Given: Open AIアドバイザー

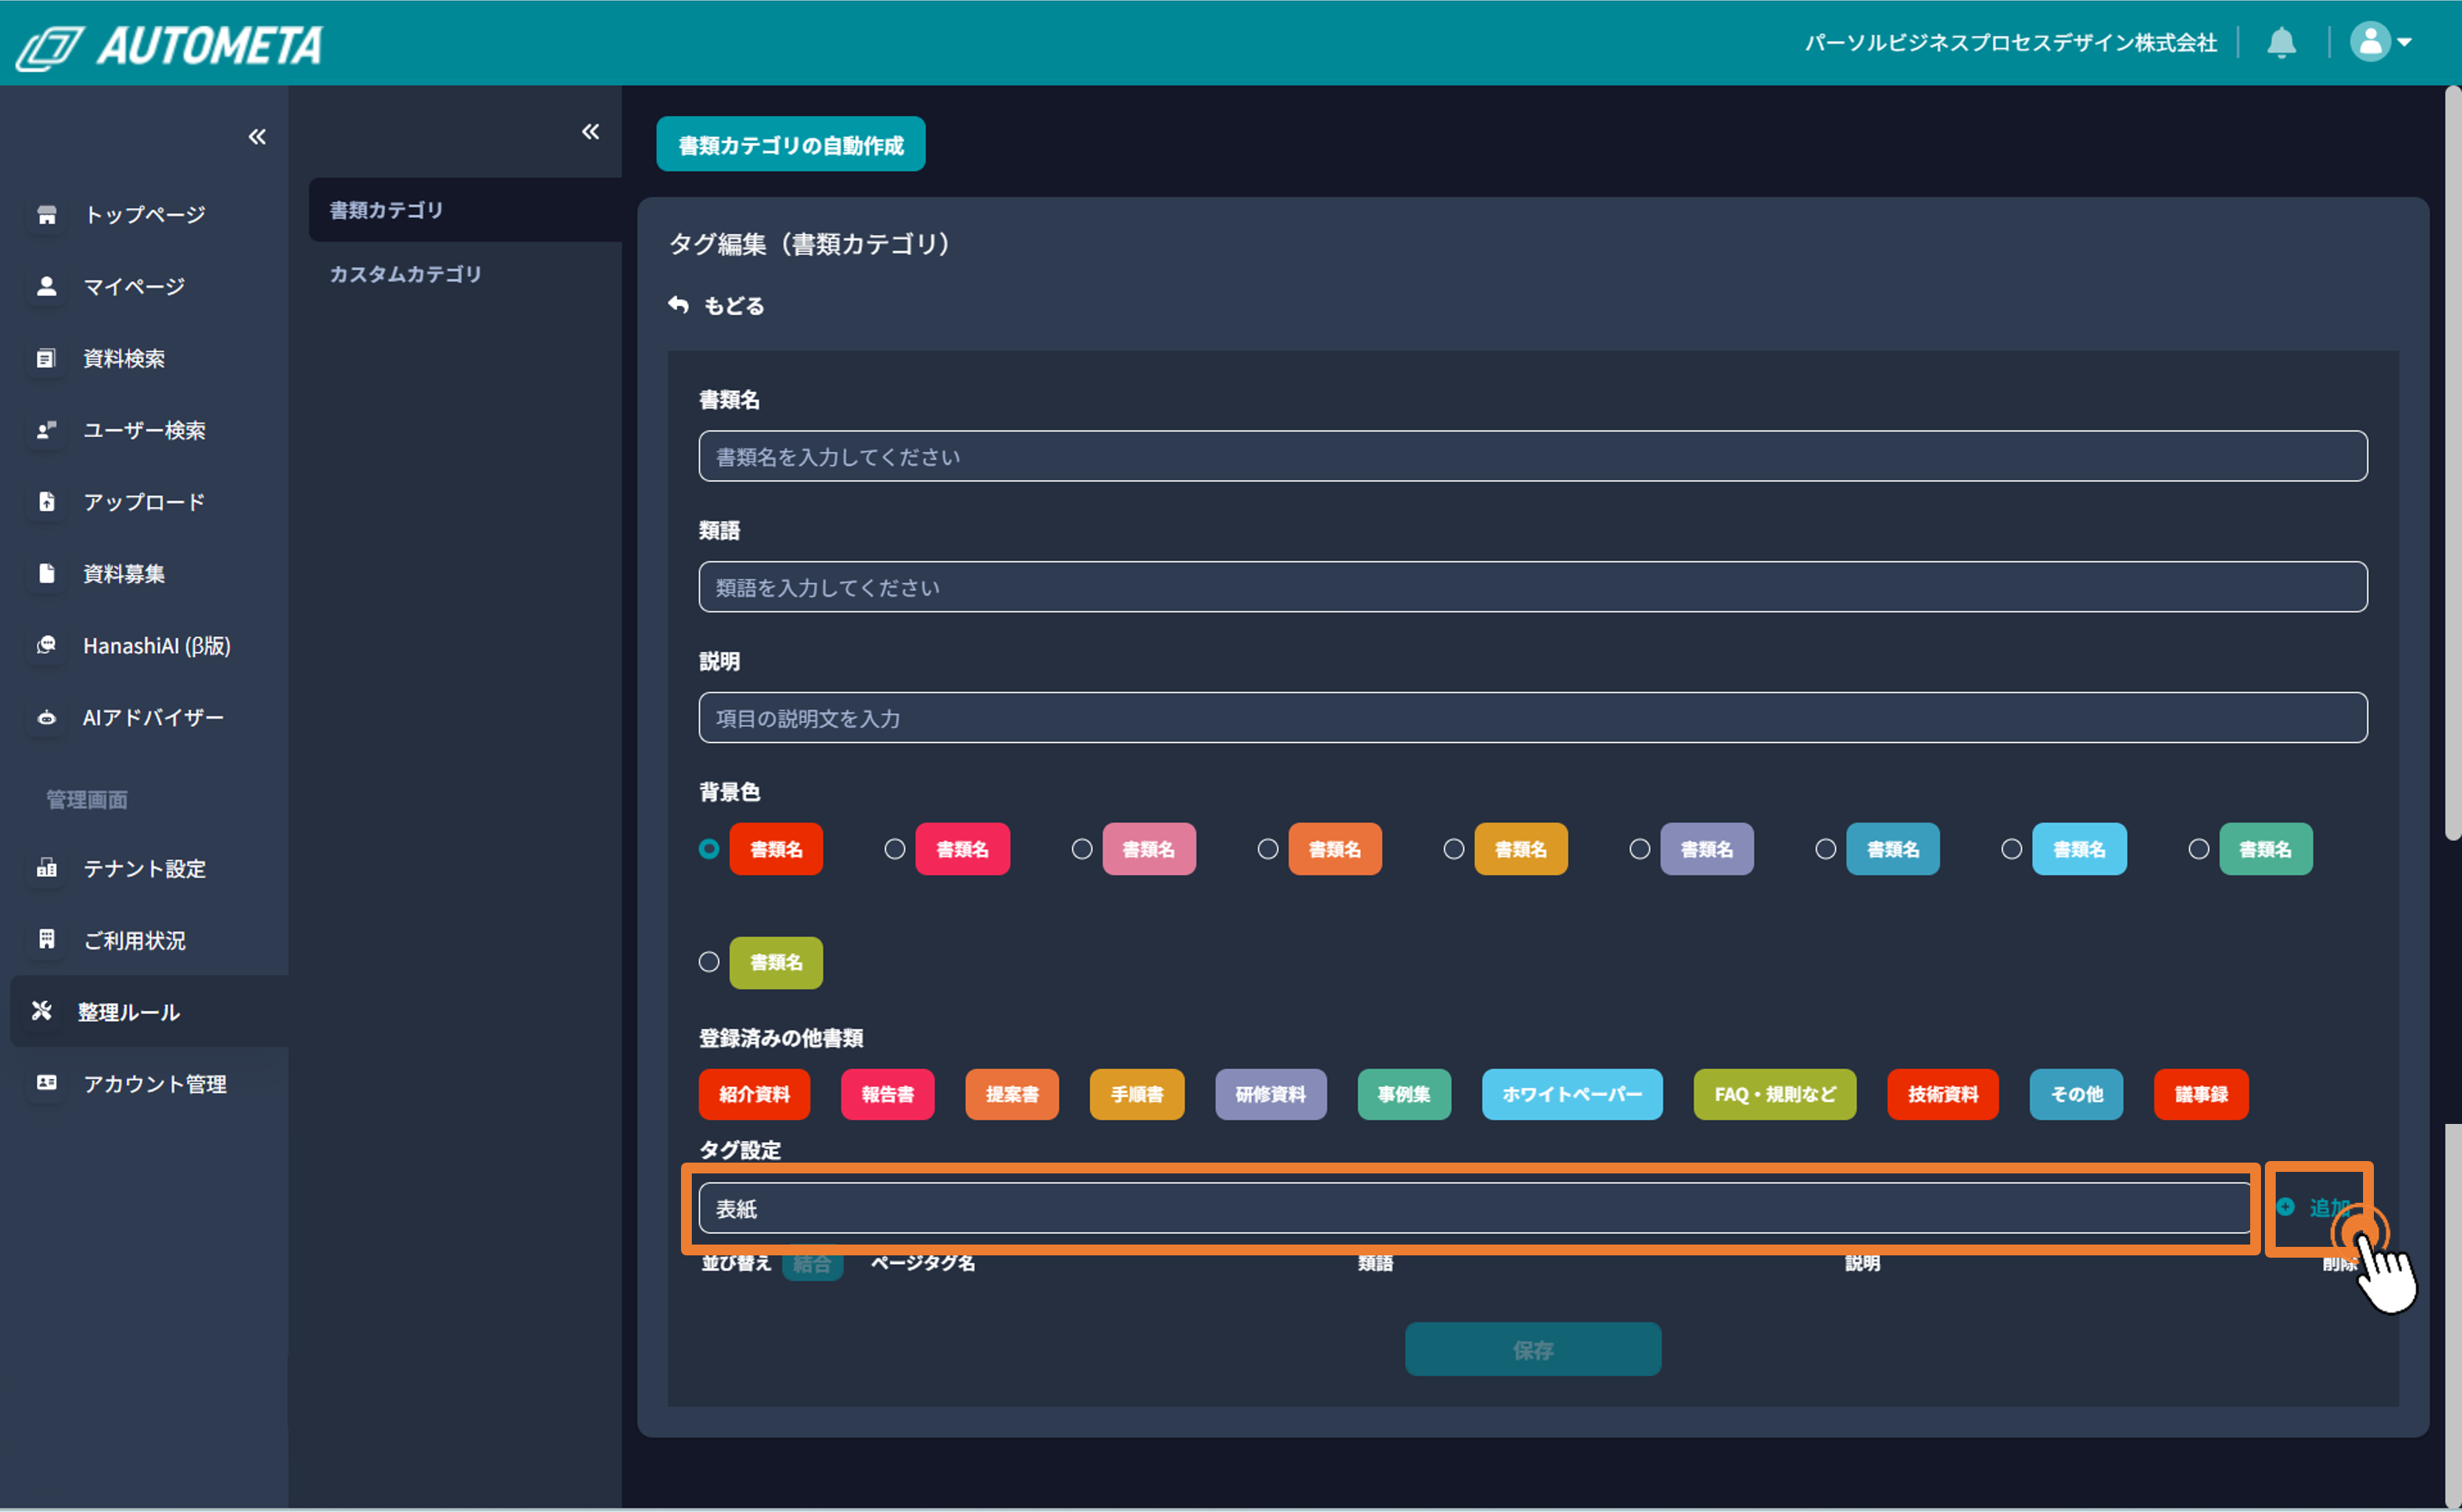Looking at the screenshot, I should (152, 717).
